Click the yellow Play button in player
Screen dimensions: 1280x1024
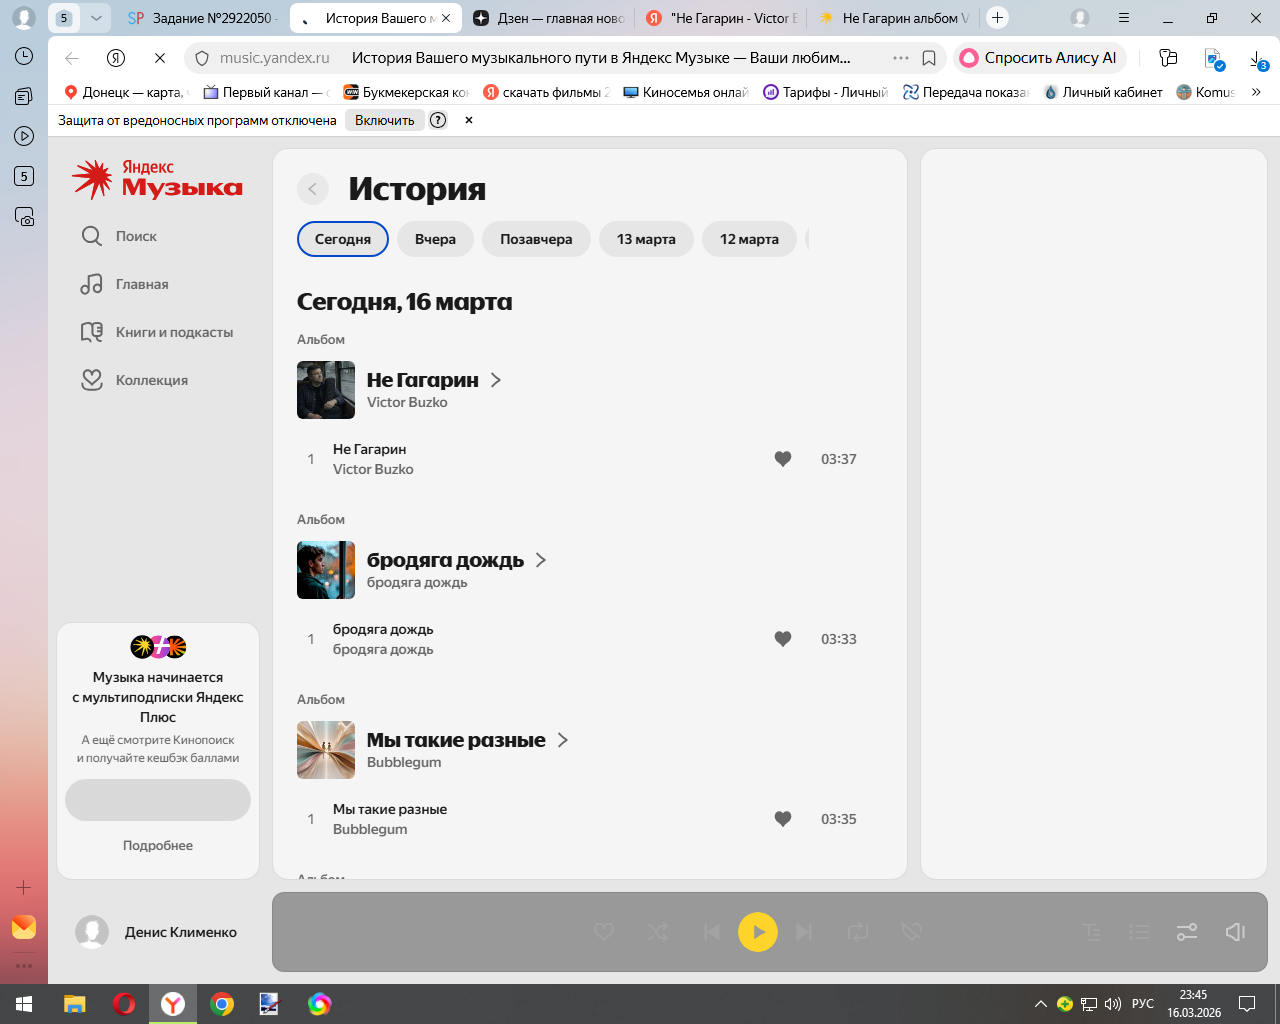click(757, 932)
